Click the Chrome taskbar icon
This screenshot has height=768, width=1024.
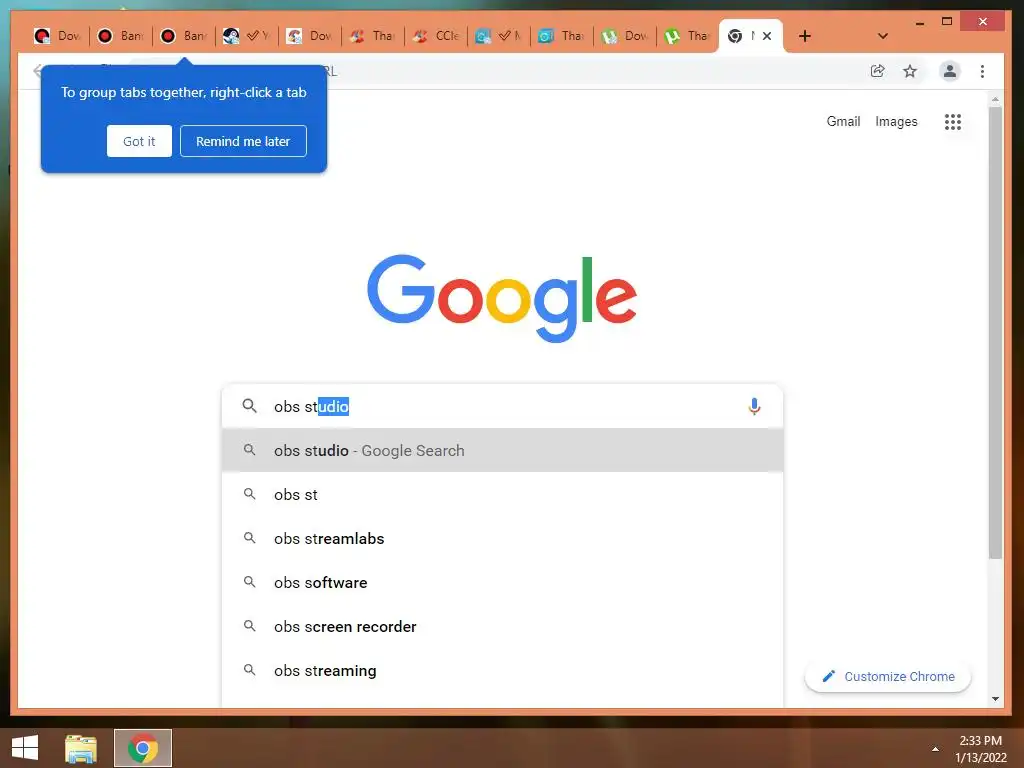click(x=143, y=748)
